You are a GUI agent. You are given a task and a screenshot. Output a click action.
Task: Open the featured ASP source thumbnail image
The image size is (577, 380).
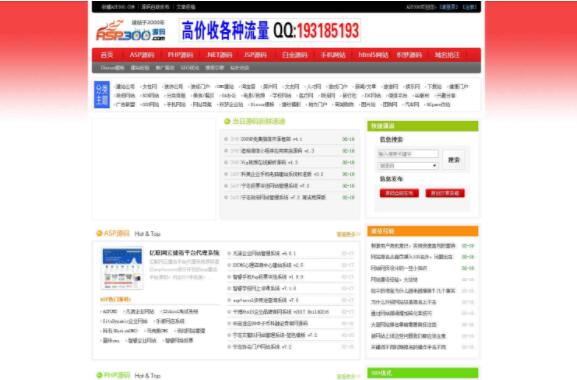point(122,269)
